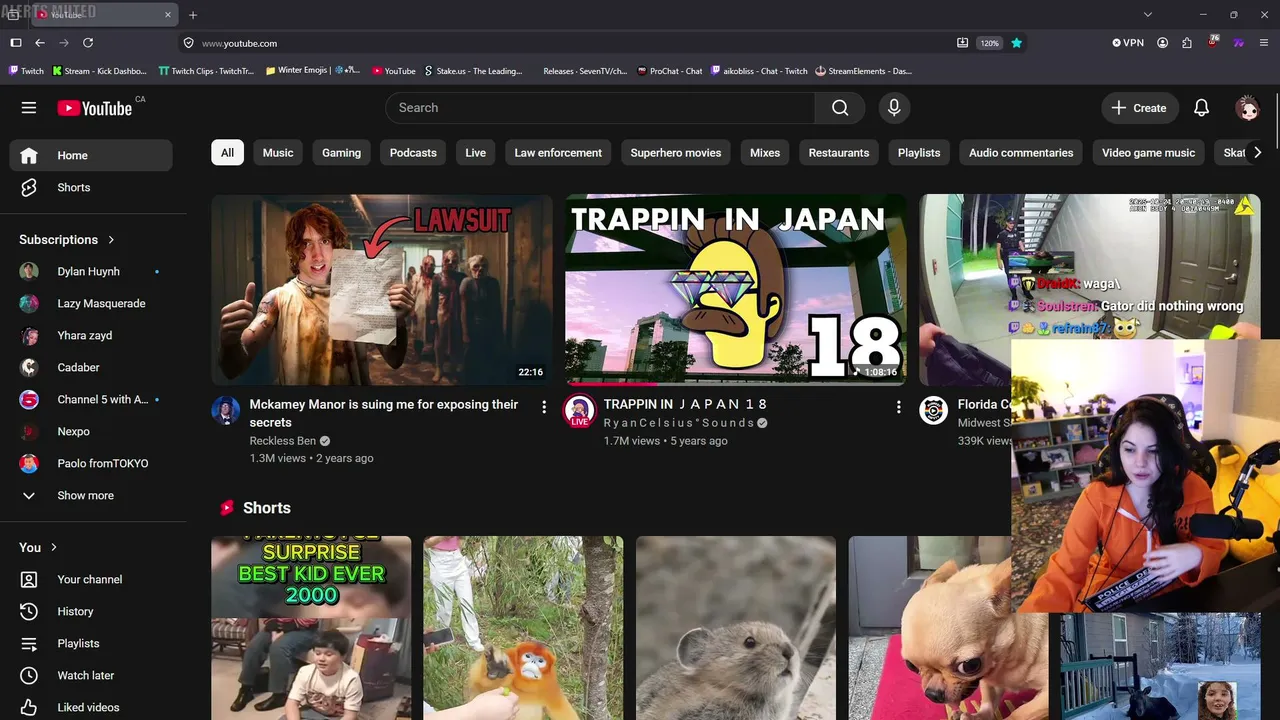Open the VPN panel
The height and width of the screenshot is (720, 1280).
1128,43
